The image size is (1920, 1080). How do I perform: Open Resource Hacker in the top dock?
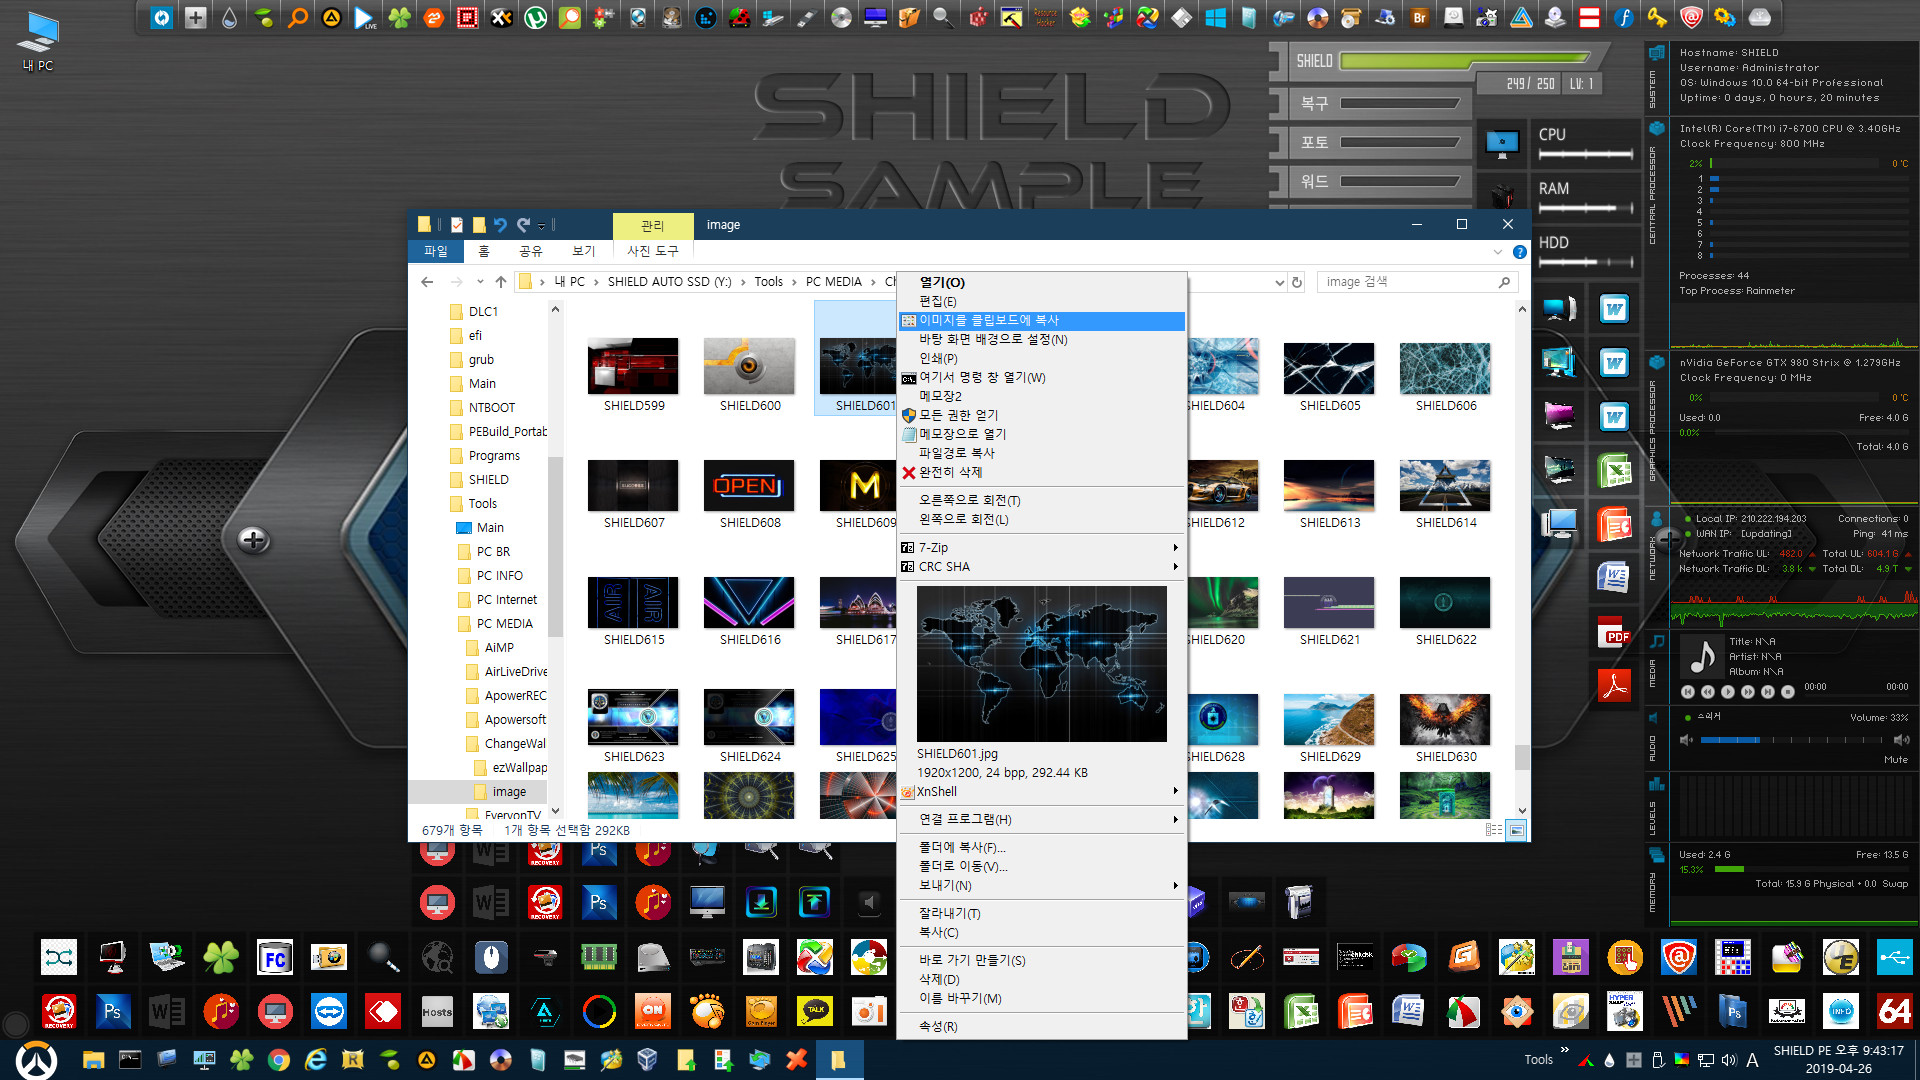click(1046, 17)
